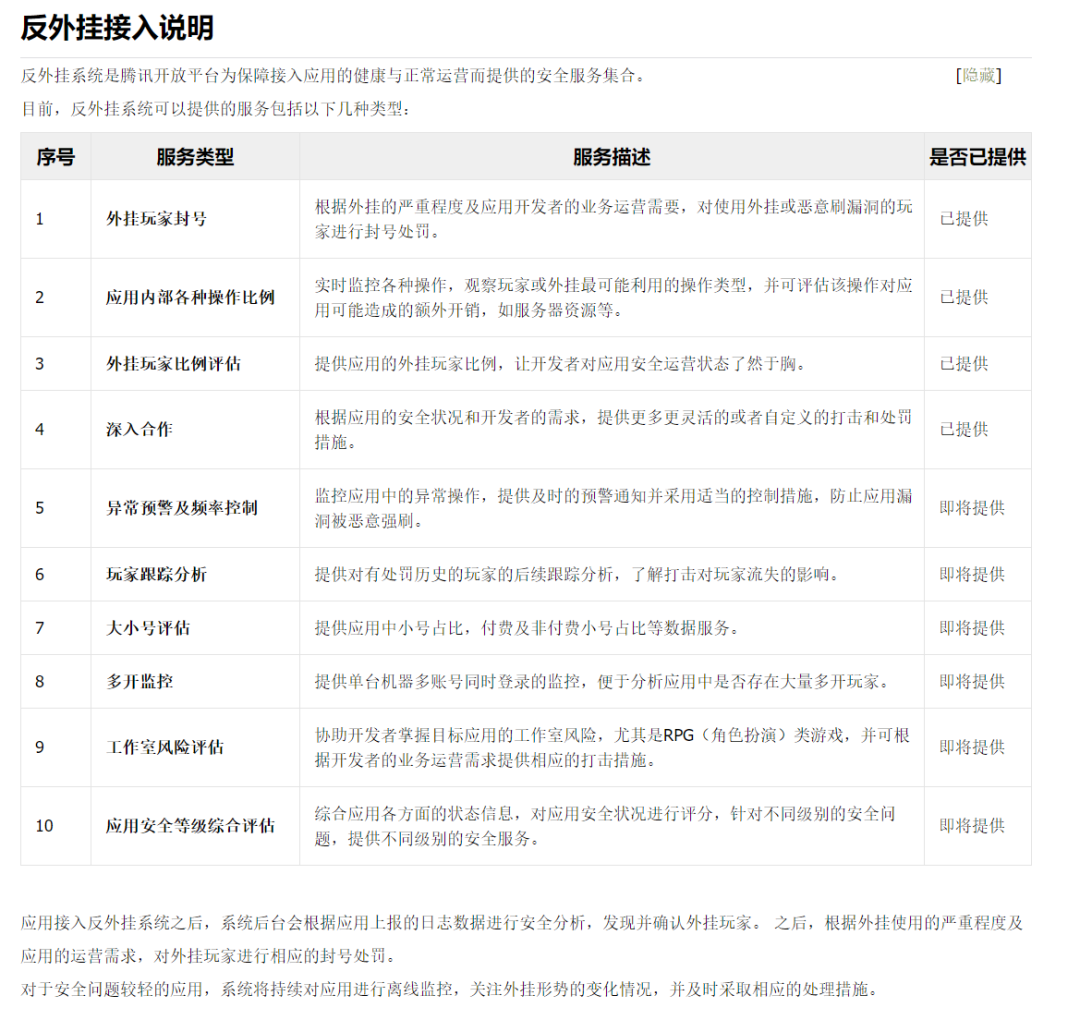Click the line 对于安全问题较轻的应用
The width and height of the screenshot is (1080, 1020).
click(x=451, y=989)
